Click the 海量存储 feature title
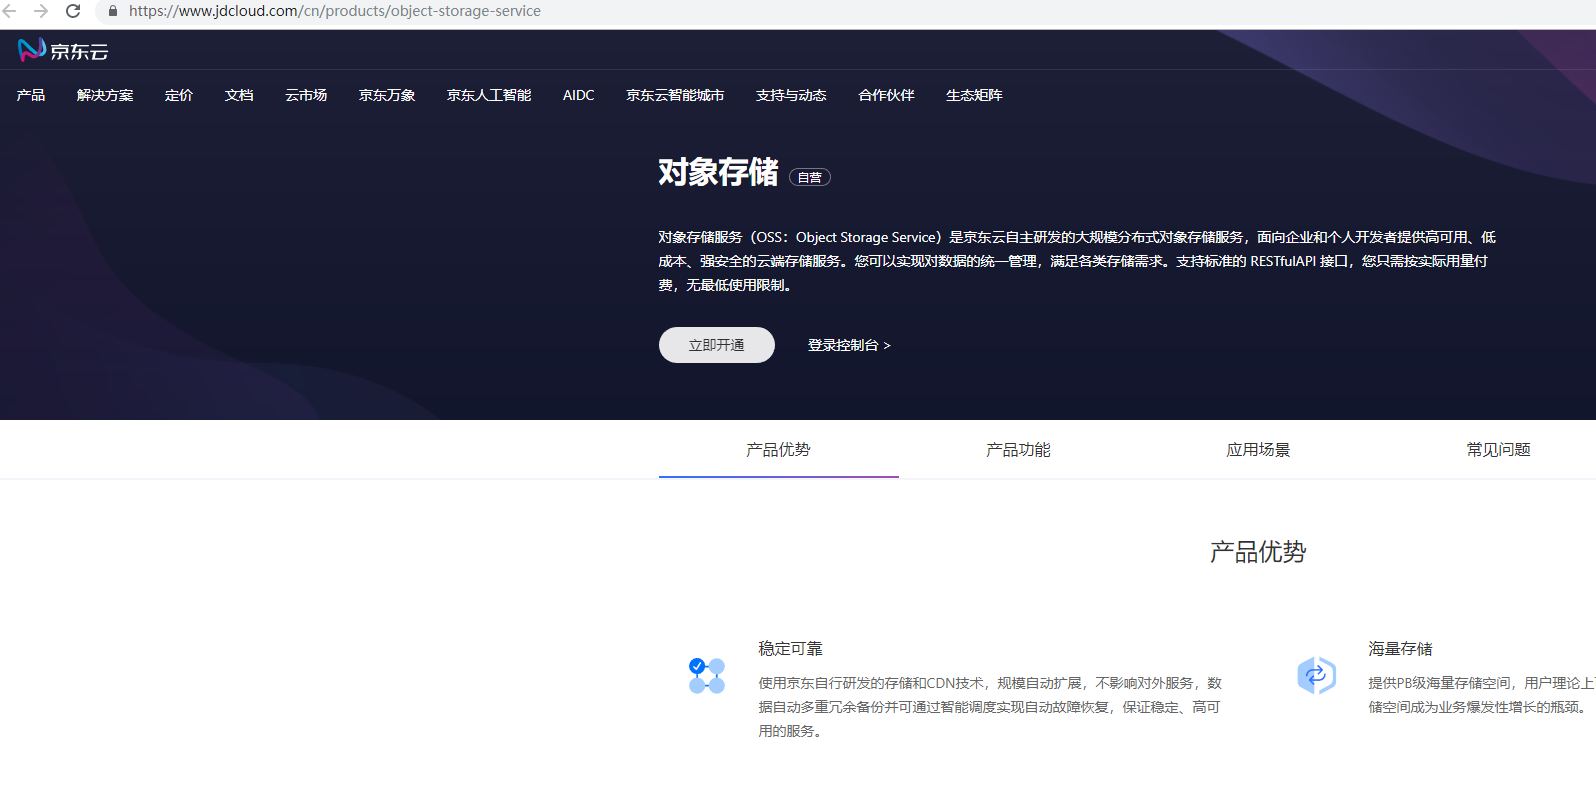The height and width of the screenshot is (785, 1596). click(1400, 649)
